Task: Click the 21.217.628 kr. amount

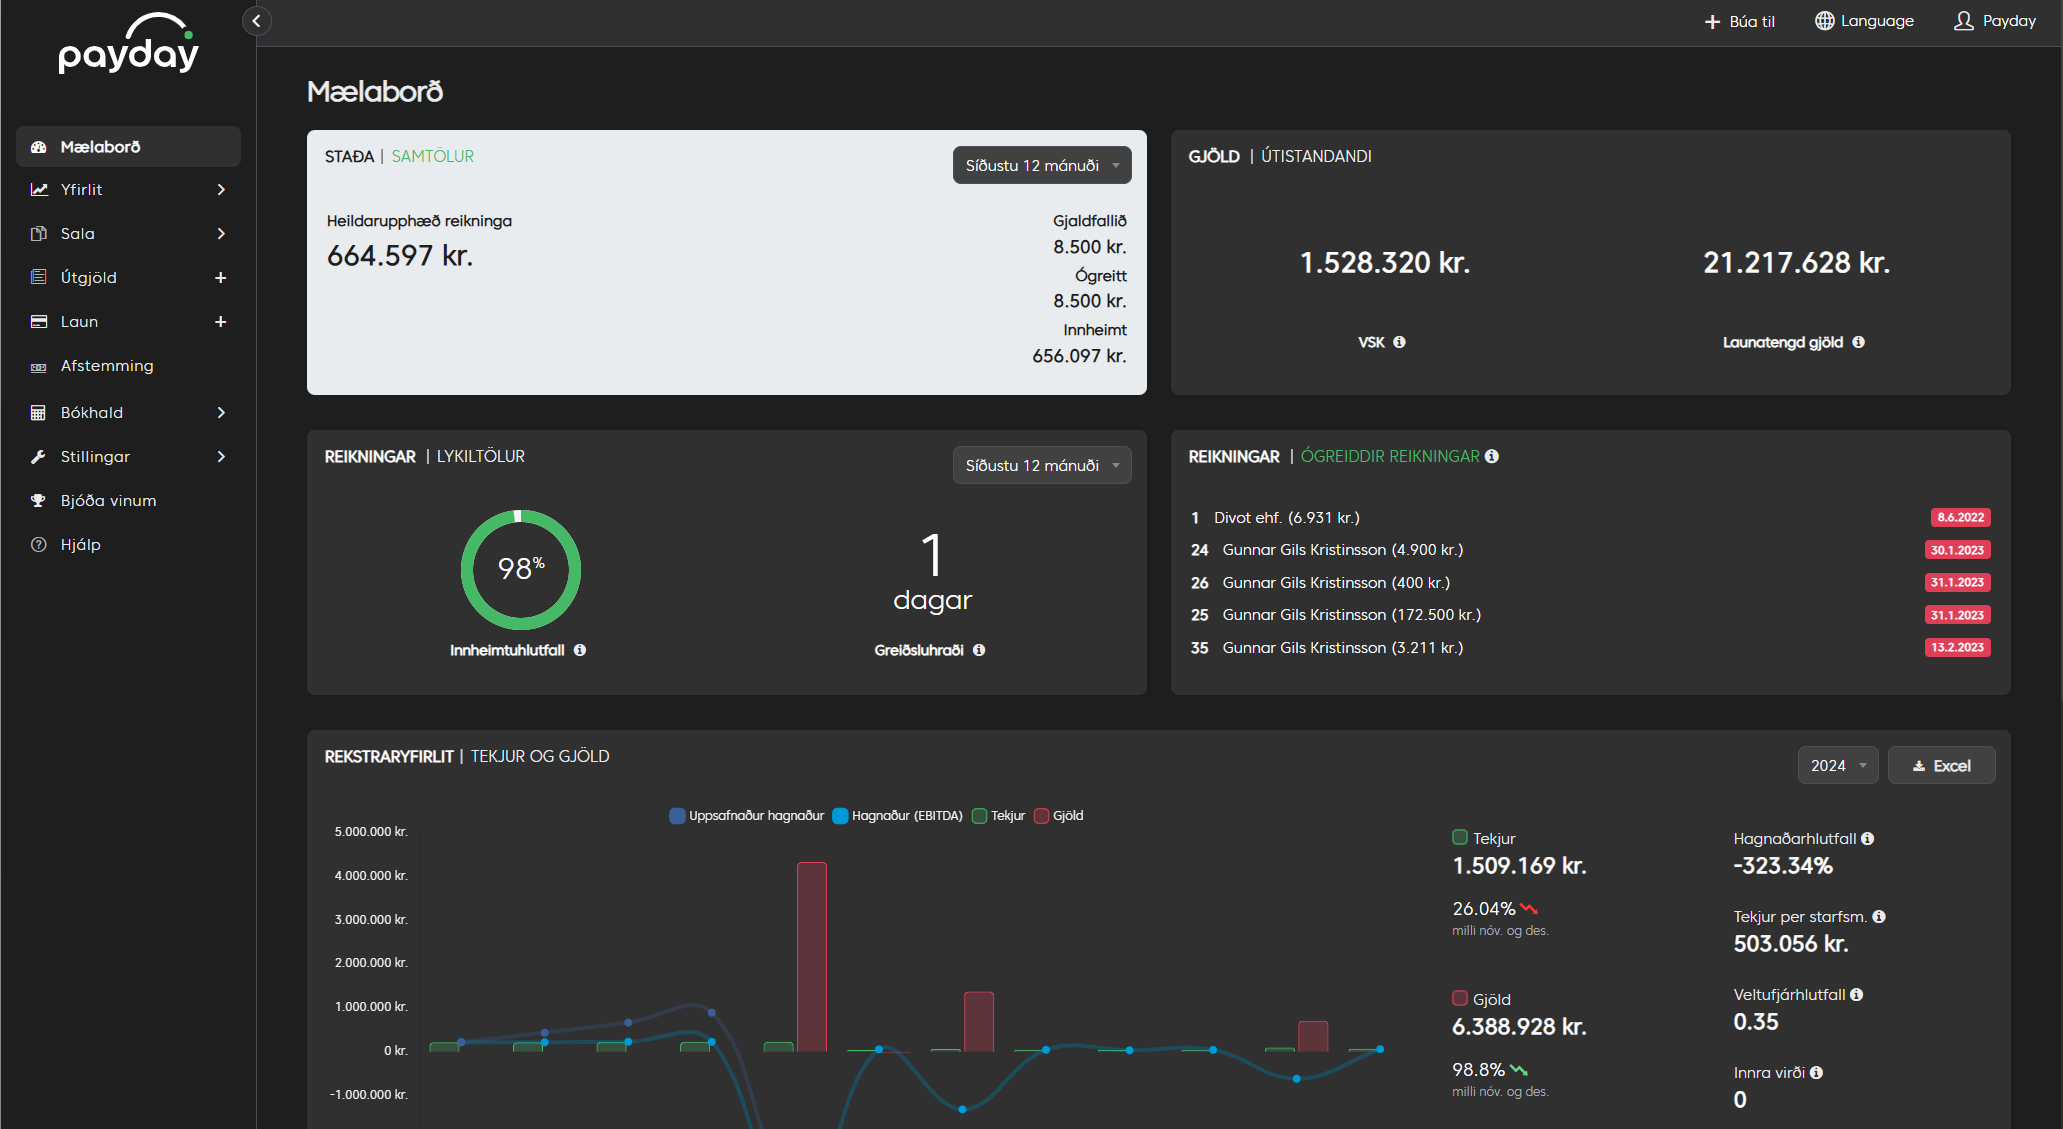Action: coord(1796,263)
